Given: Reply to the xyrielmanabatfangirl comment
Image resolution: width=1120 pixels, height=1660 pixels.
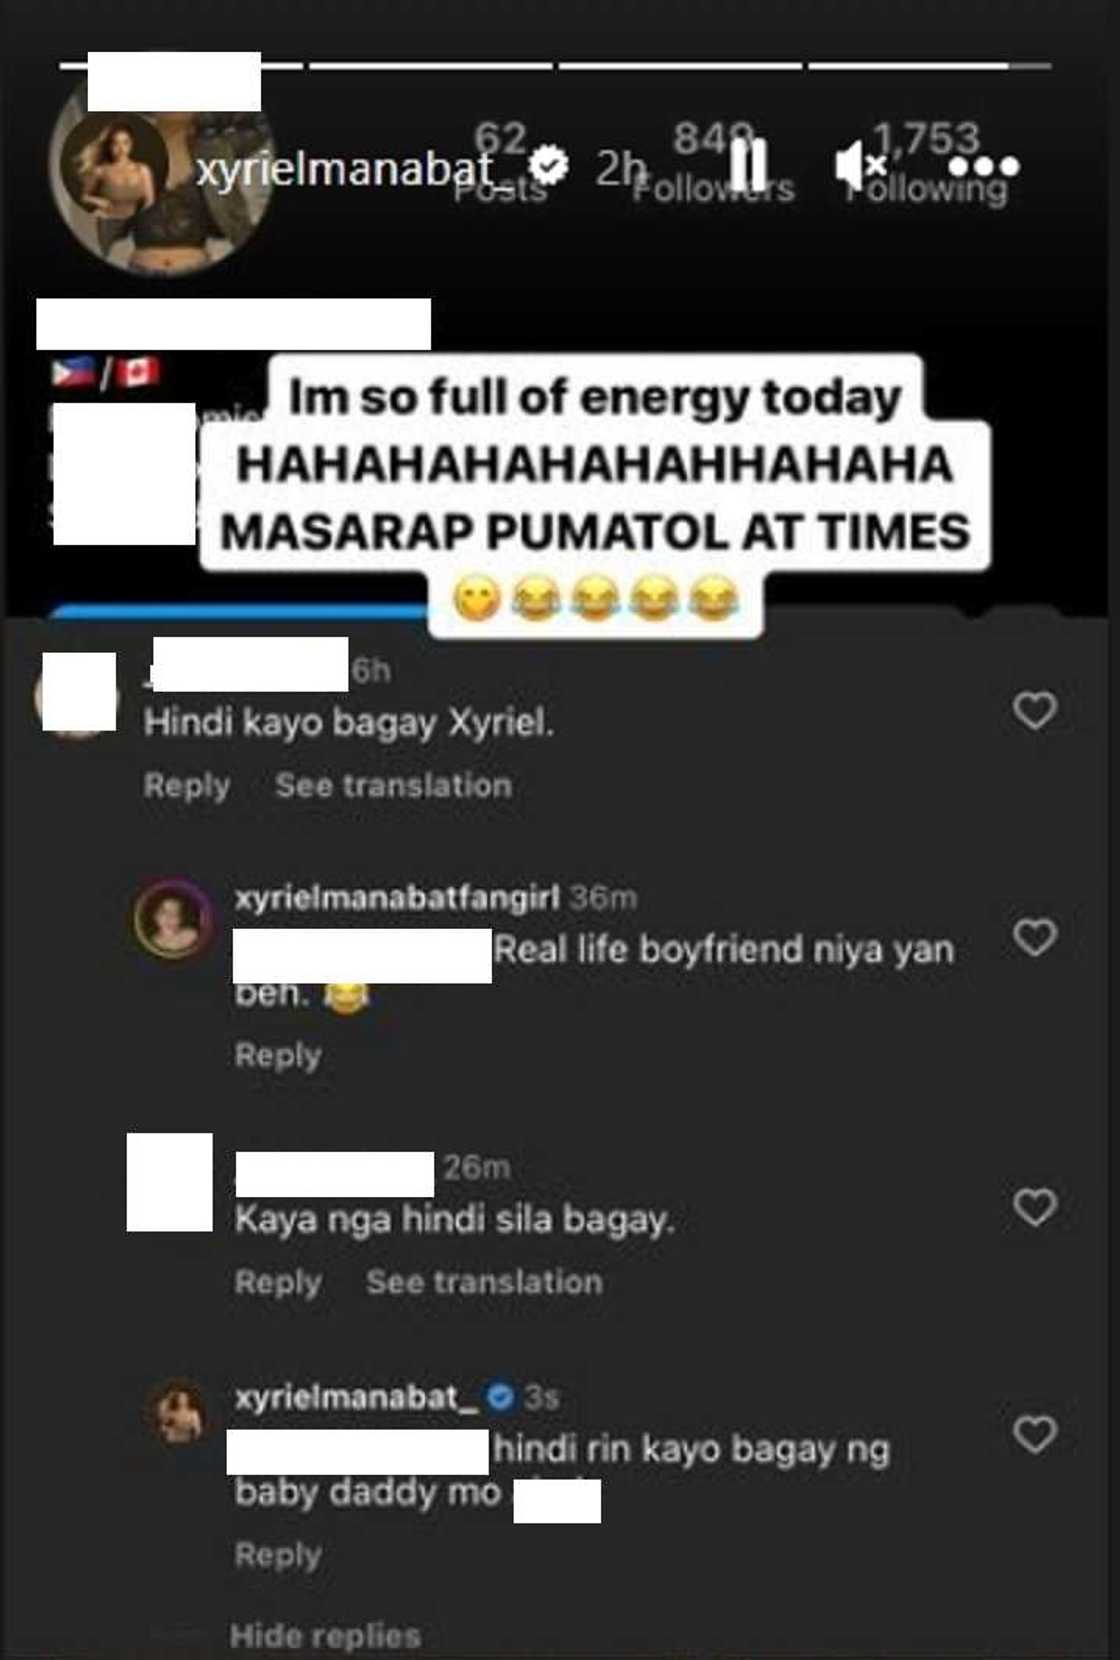Looking at the screenshot, I should pos(278,1055).
